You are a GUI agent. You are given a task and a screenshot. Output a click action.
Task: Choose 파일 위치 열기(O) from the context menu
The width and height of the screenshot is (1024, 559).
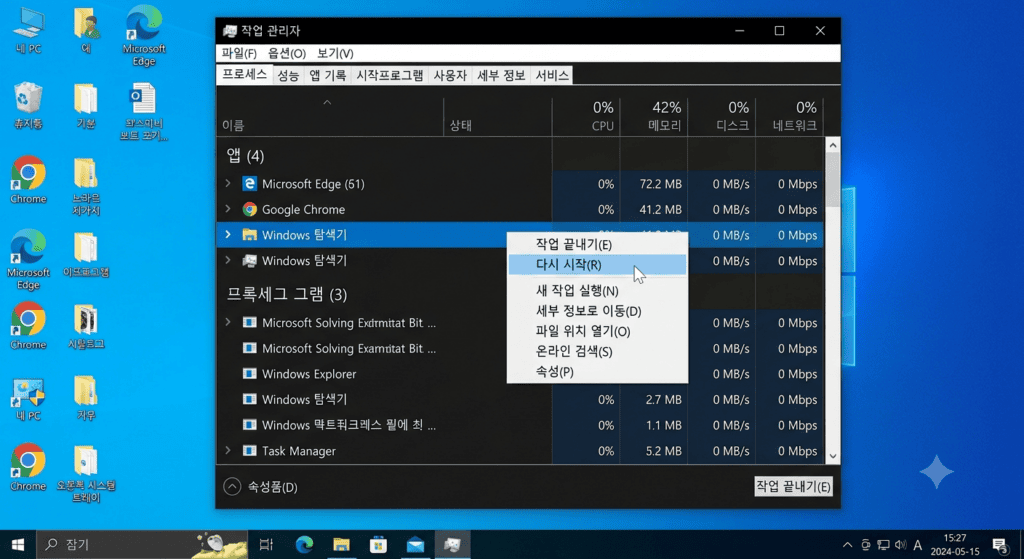(597, 331)
